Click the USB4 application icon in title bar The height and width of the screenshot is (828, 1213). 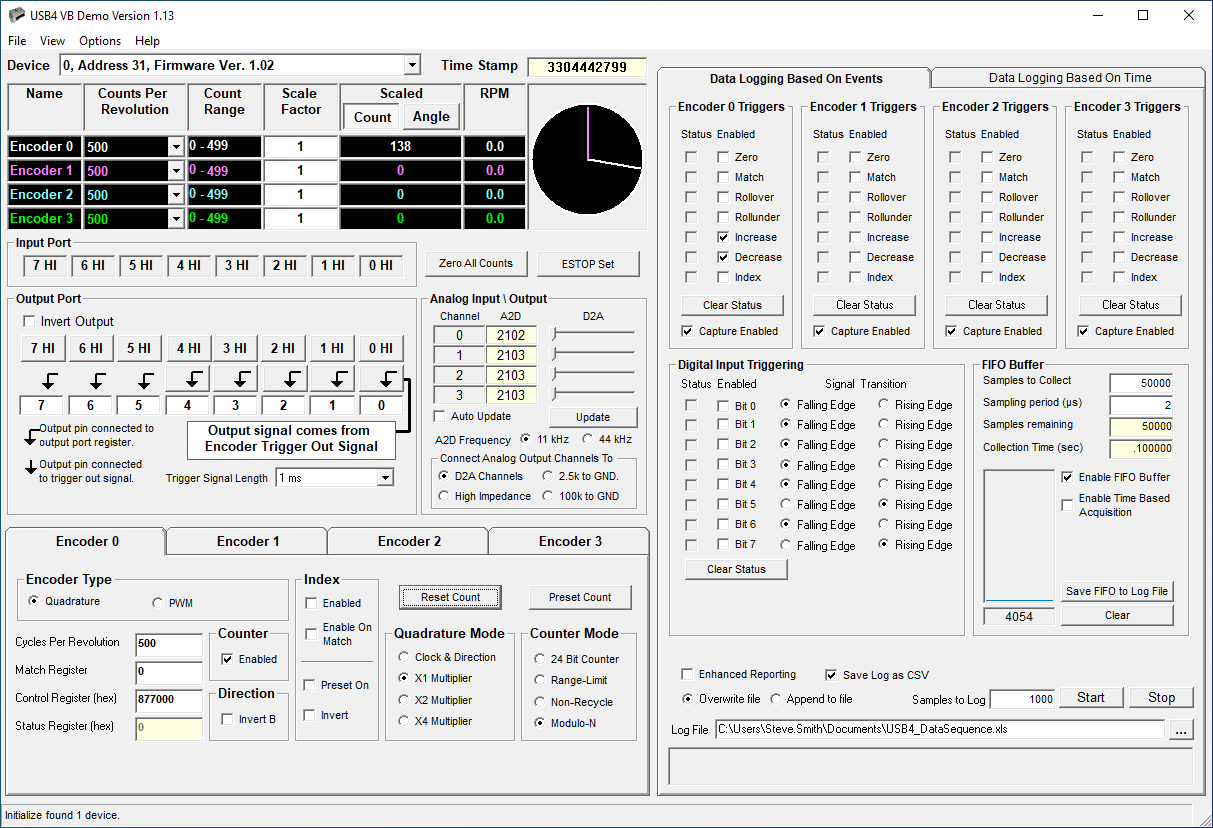pos(15,15)
